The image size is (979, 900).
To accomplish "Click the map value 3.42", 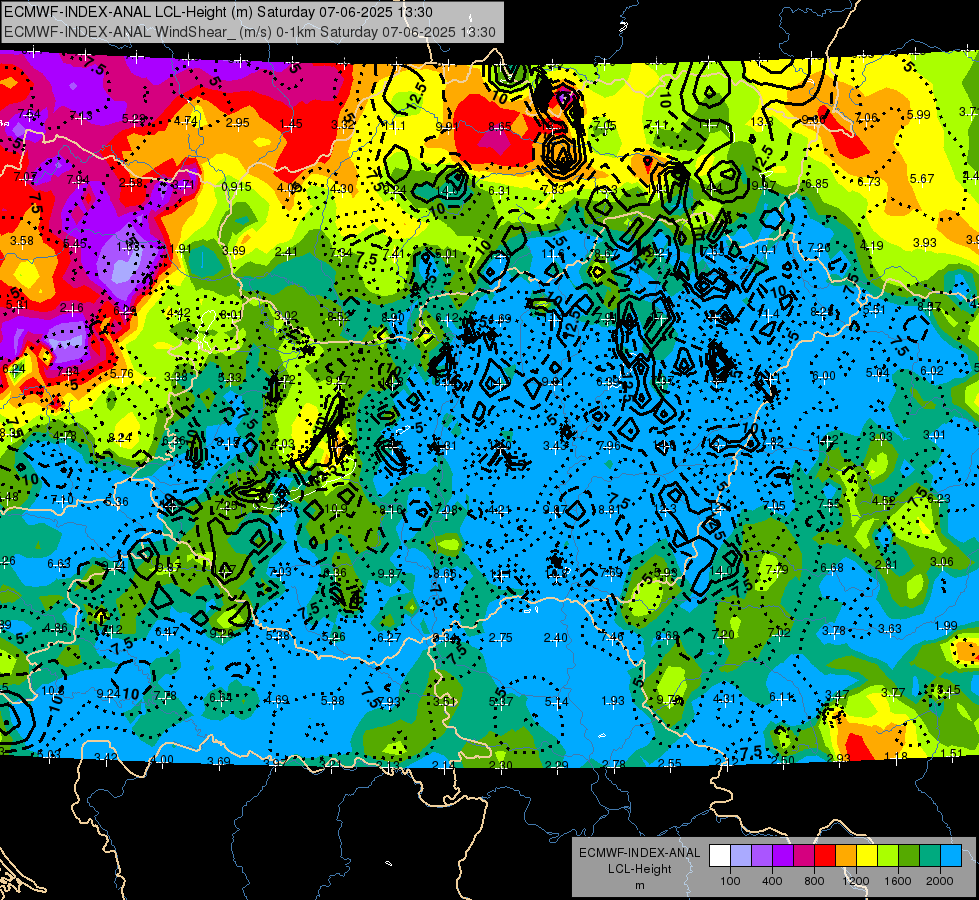I will [105, 758].
